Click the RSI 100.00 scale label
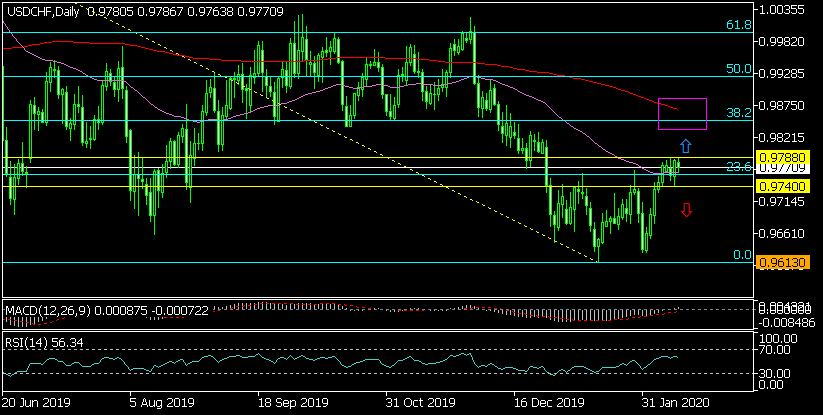This screenshot has height=415, width=823. coord(779,339)
